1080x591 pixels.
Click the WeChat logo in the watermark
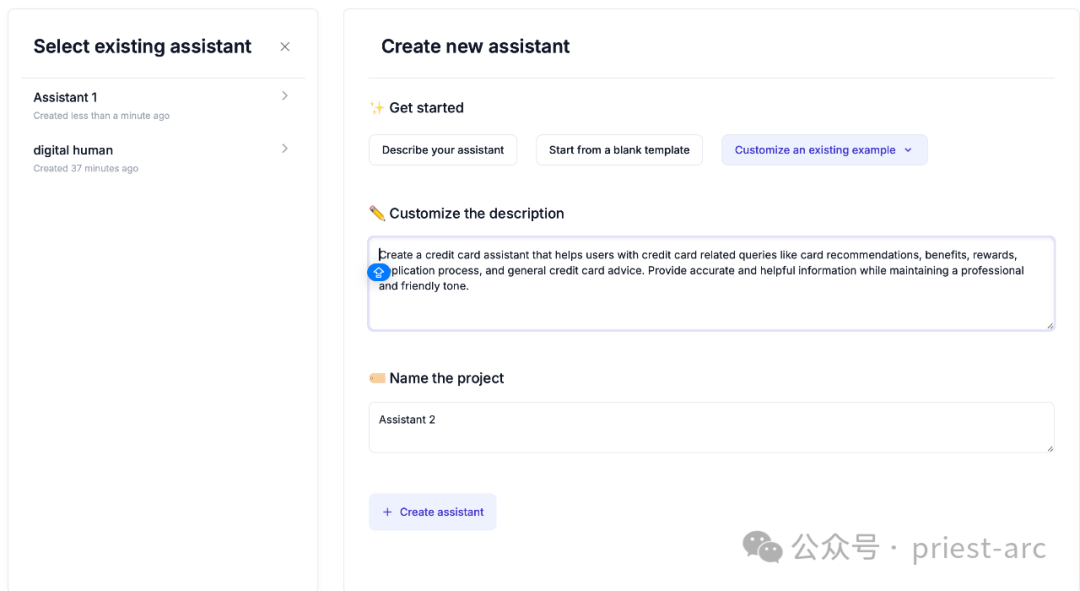[x=763, y=547]
